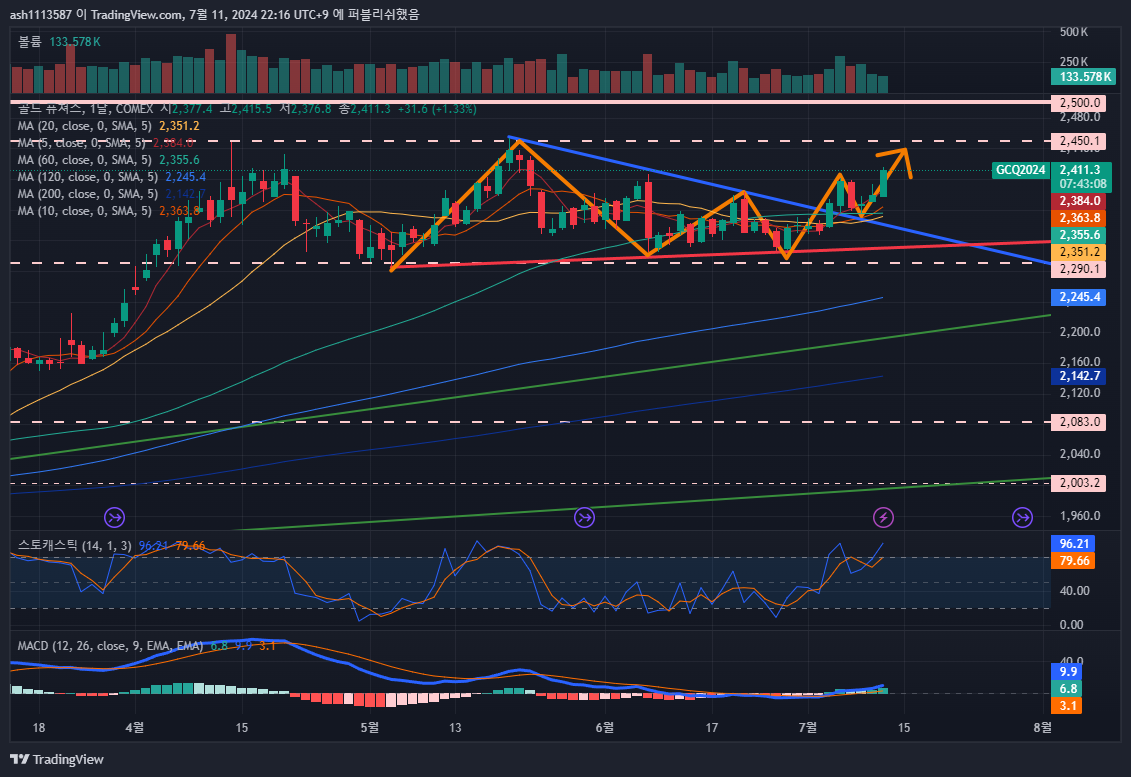Click the TradingView logo at bottom left
The image size is (1131, 777).
57,759
